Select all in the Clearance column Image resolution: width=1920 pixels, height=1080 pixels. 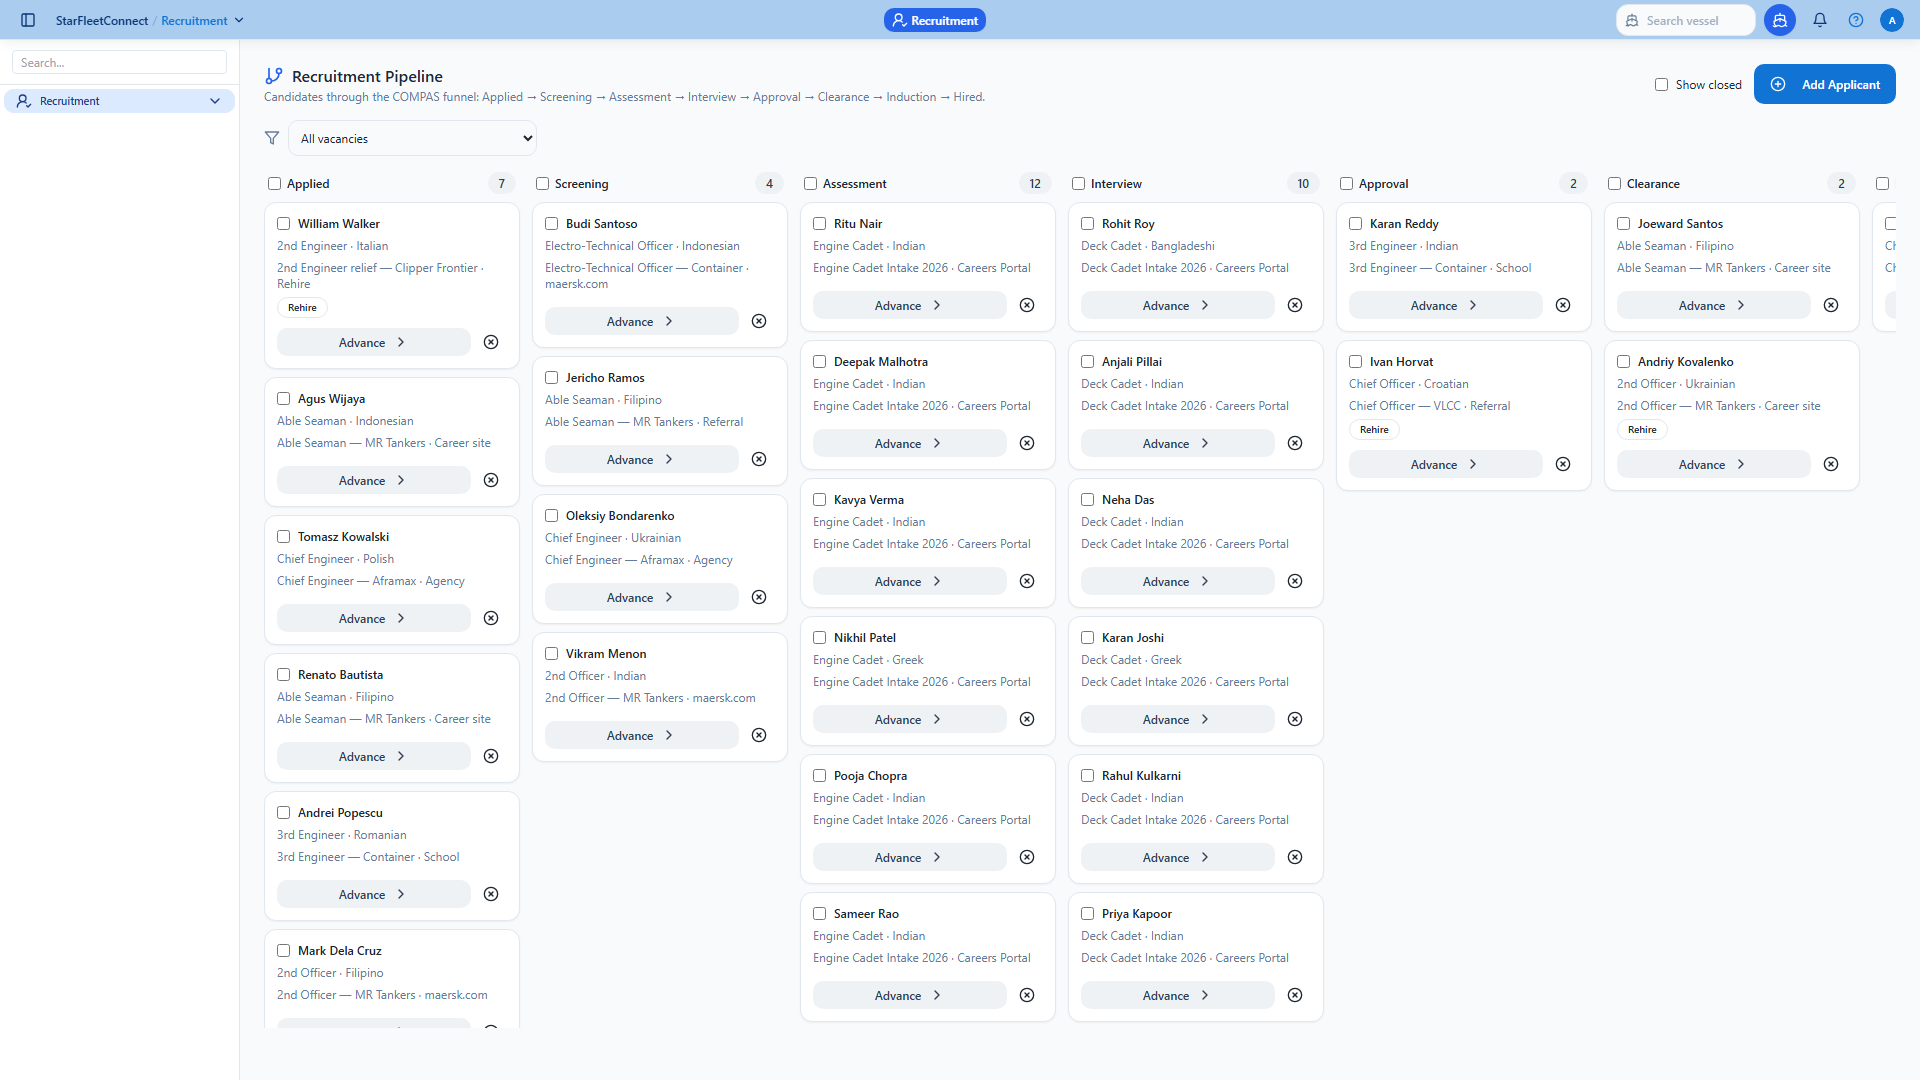(x=1614, y=184)
